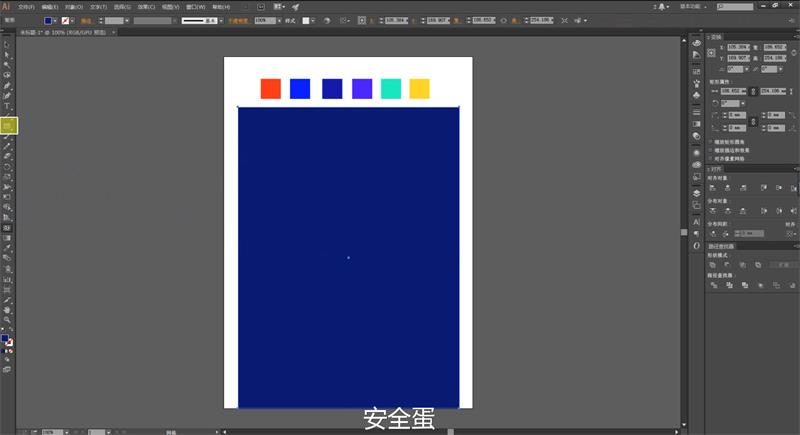Open the Swatches panel icon in dock

tap(696, 72)
